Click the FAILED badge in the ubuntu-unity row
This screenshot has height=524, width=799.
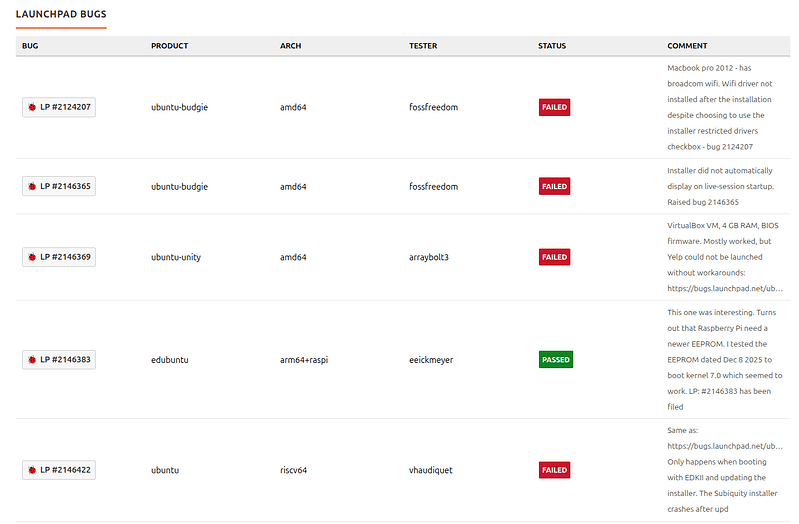554,257
